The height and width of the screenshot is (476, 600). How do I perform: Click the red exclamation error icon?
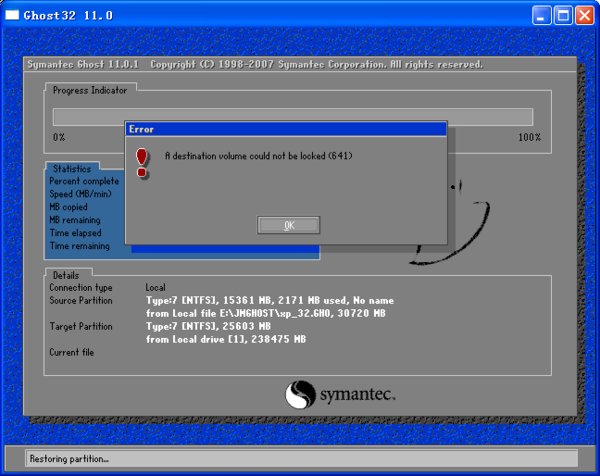pos(142,161)
